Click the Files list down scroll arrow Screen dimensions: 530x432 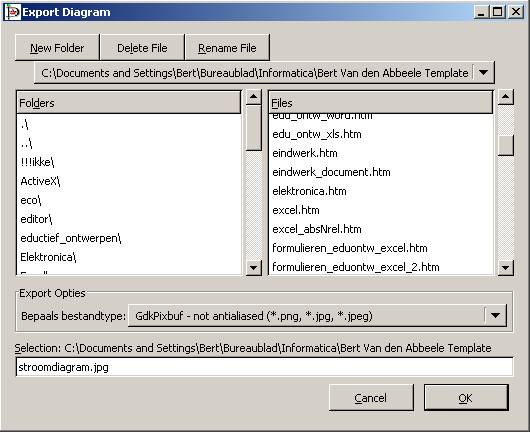[506, 268]
